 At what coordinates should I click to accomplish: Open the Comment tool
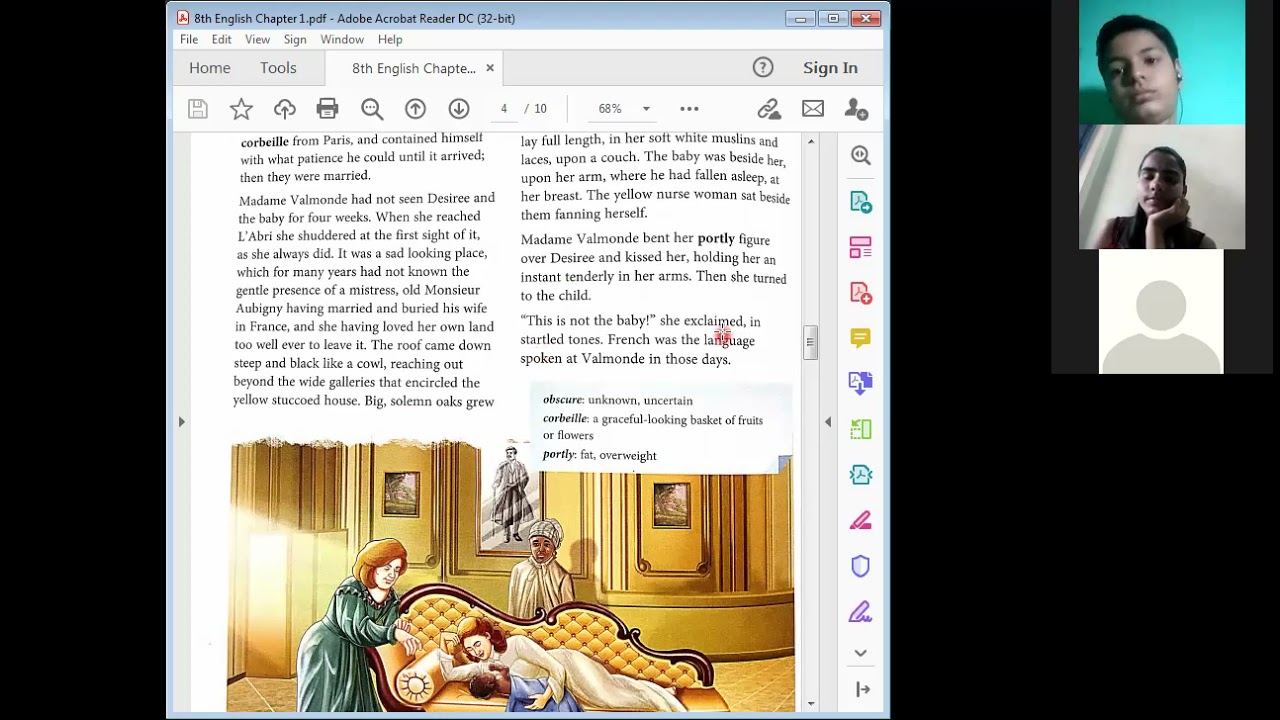(x=861, y=338)
